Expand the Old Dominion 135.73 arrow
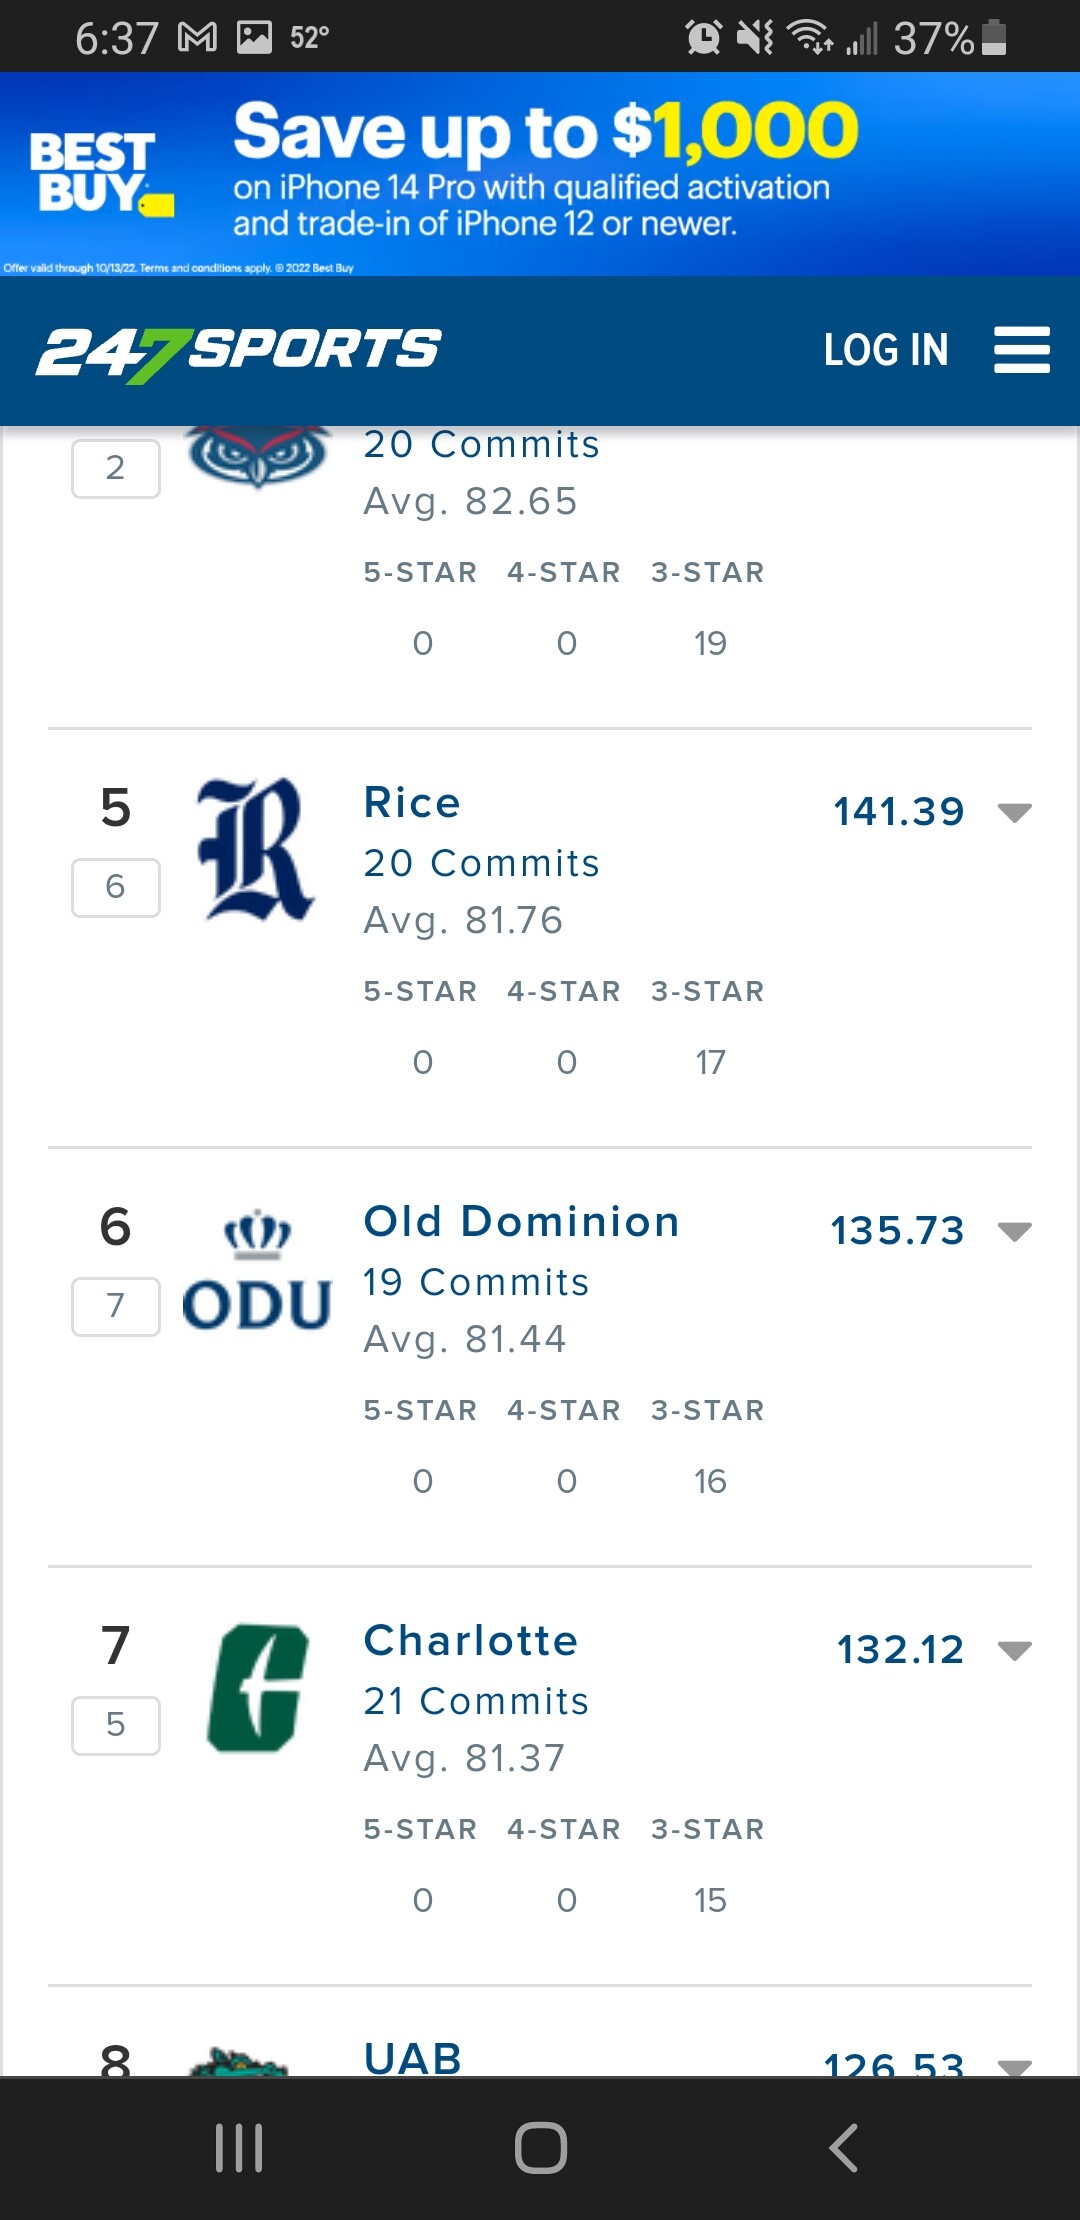This screenshot has height=2220, width=1080. [1014, 1231]
